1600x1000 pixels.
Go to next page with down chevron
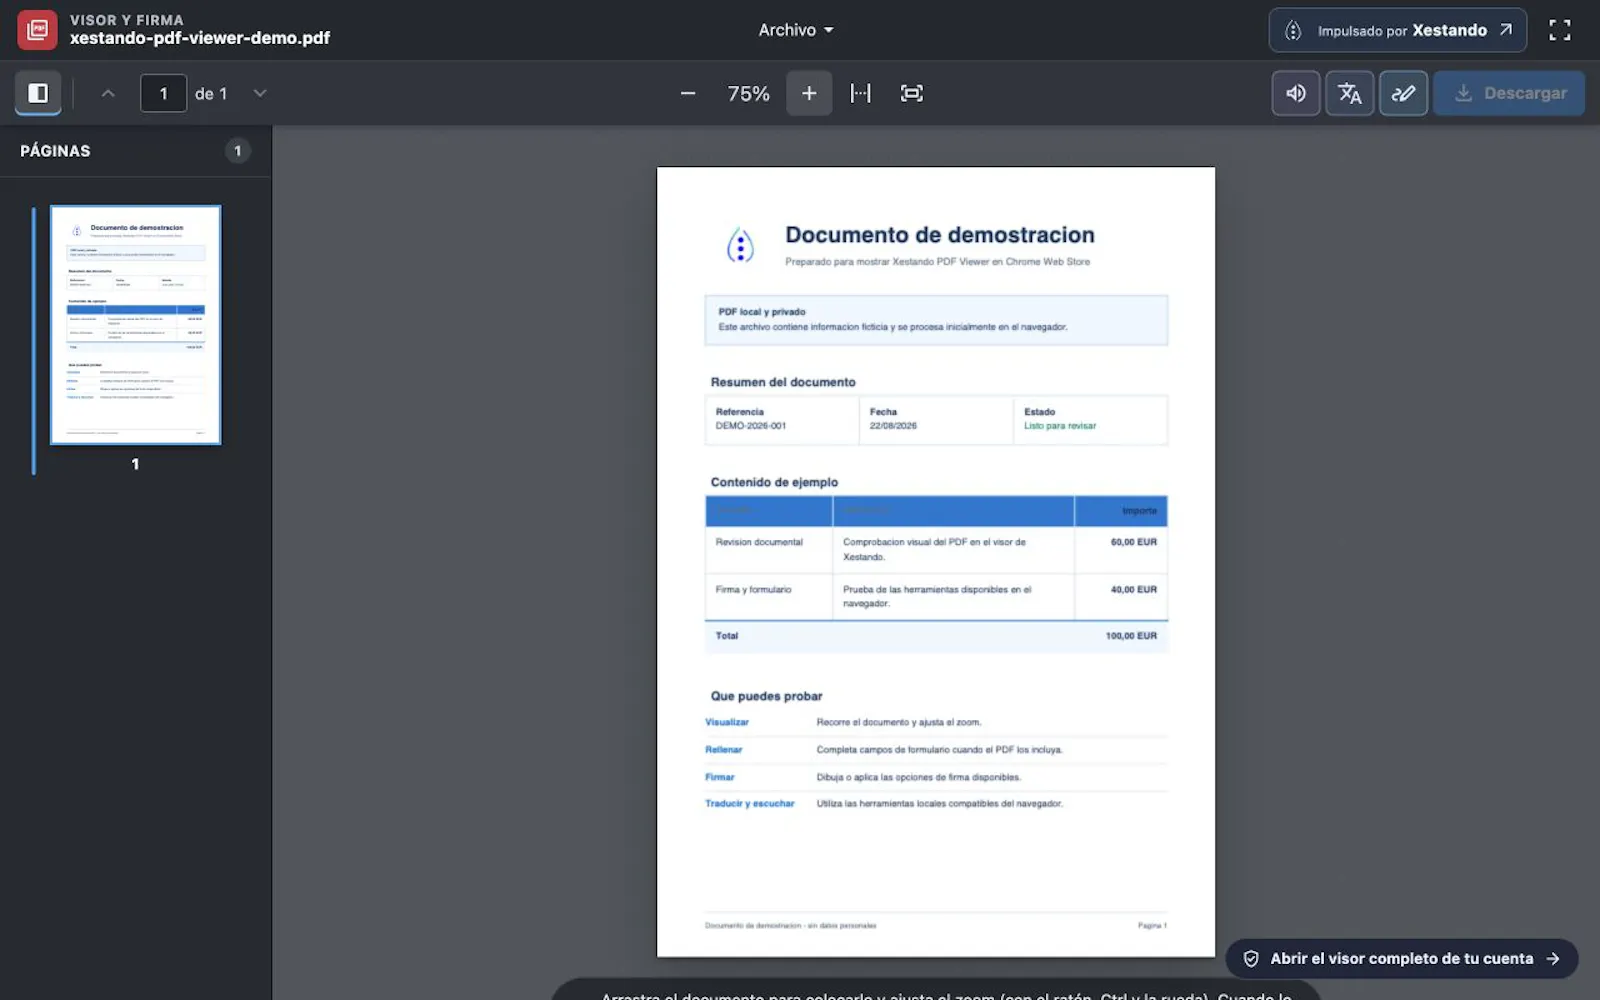(260, 93)
